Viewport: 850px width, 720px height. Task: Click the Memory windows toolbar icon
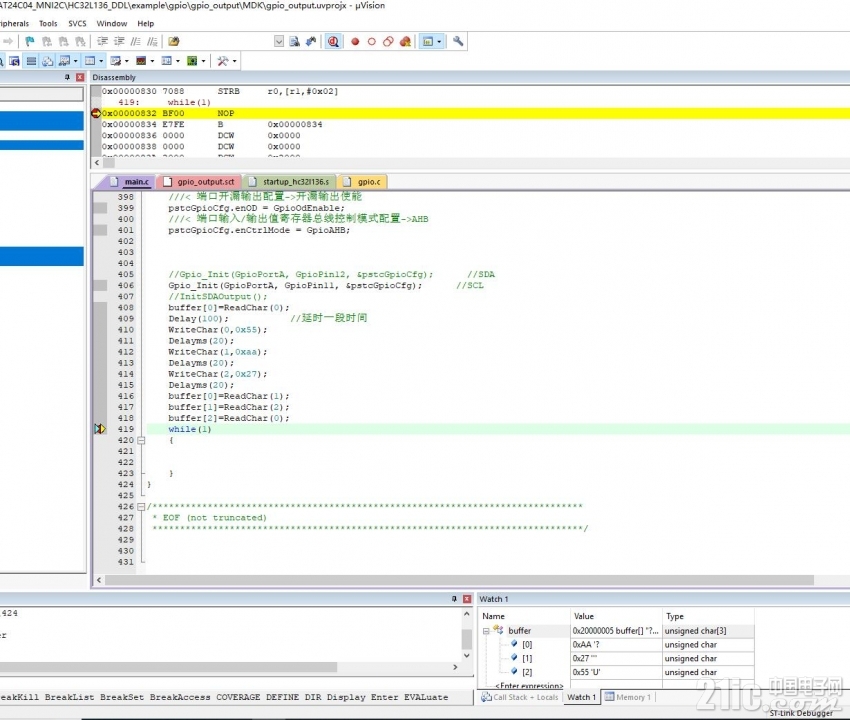tap(90, 61)
